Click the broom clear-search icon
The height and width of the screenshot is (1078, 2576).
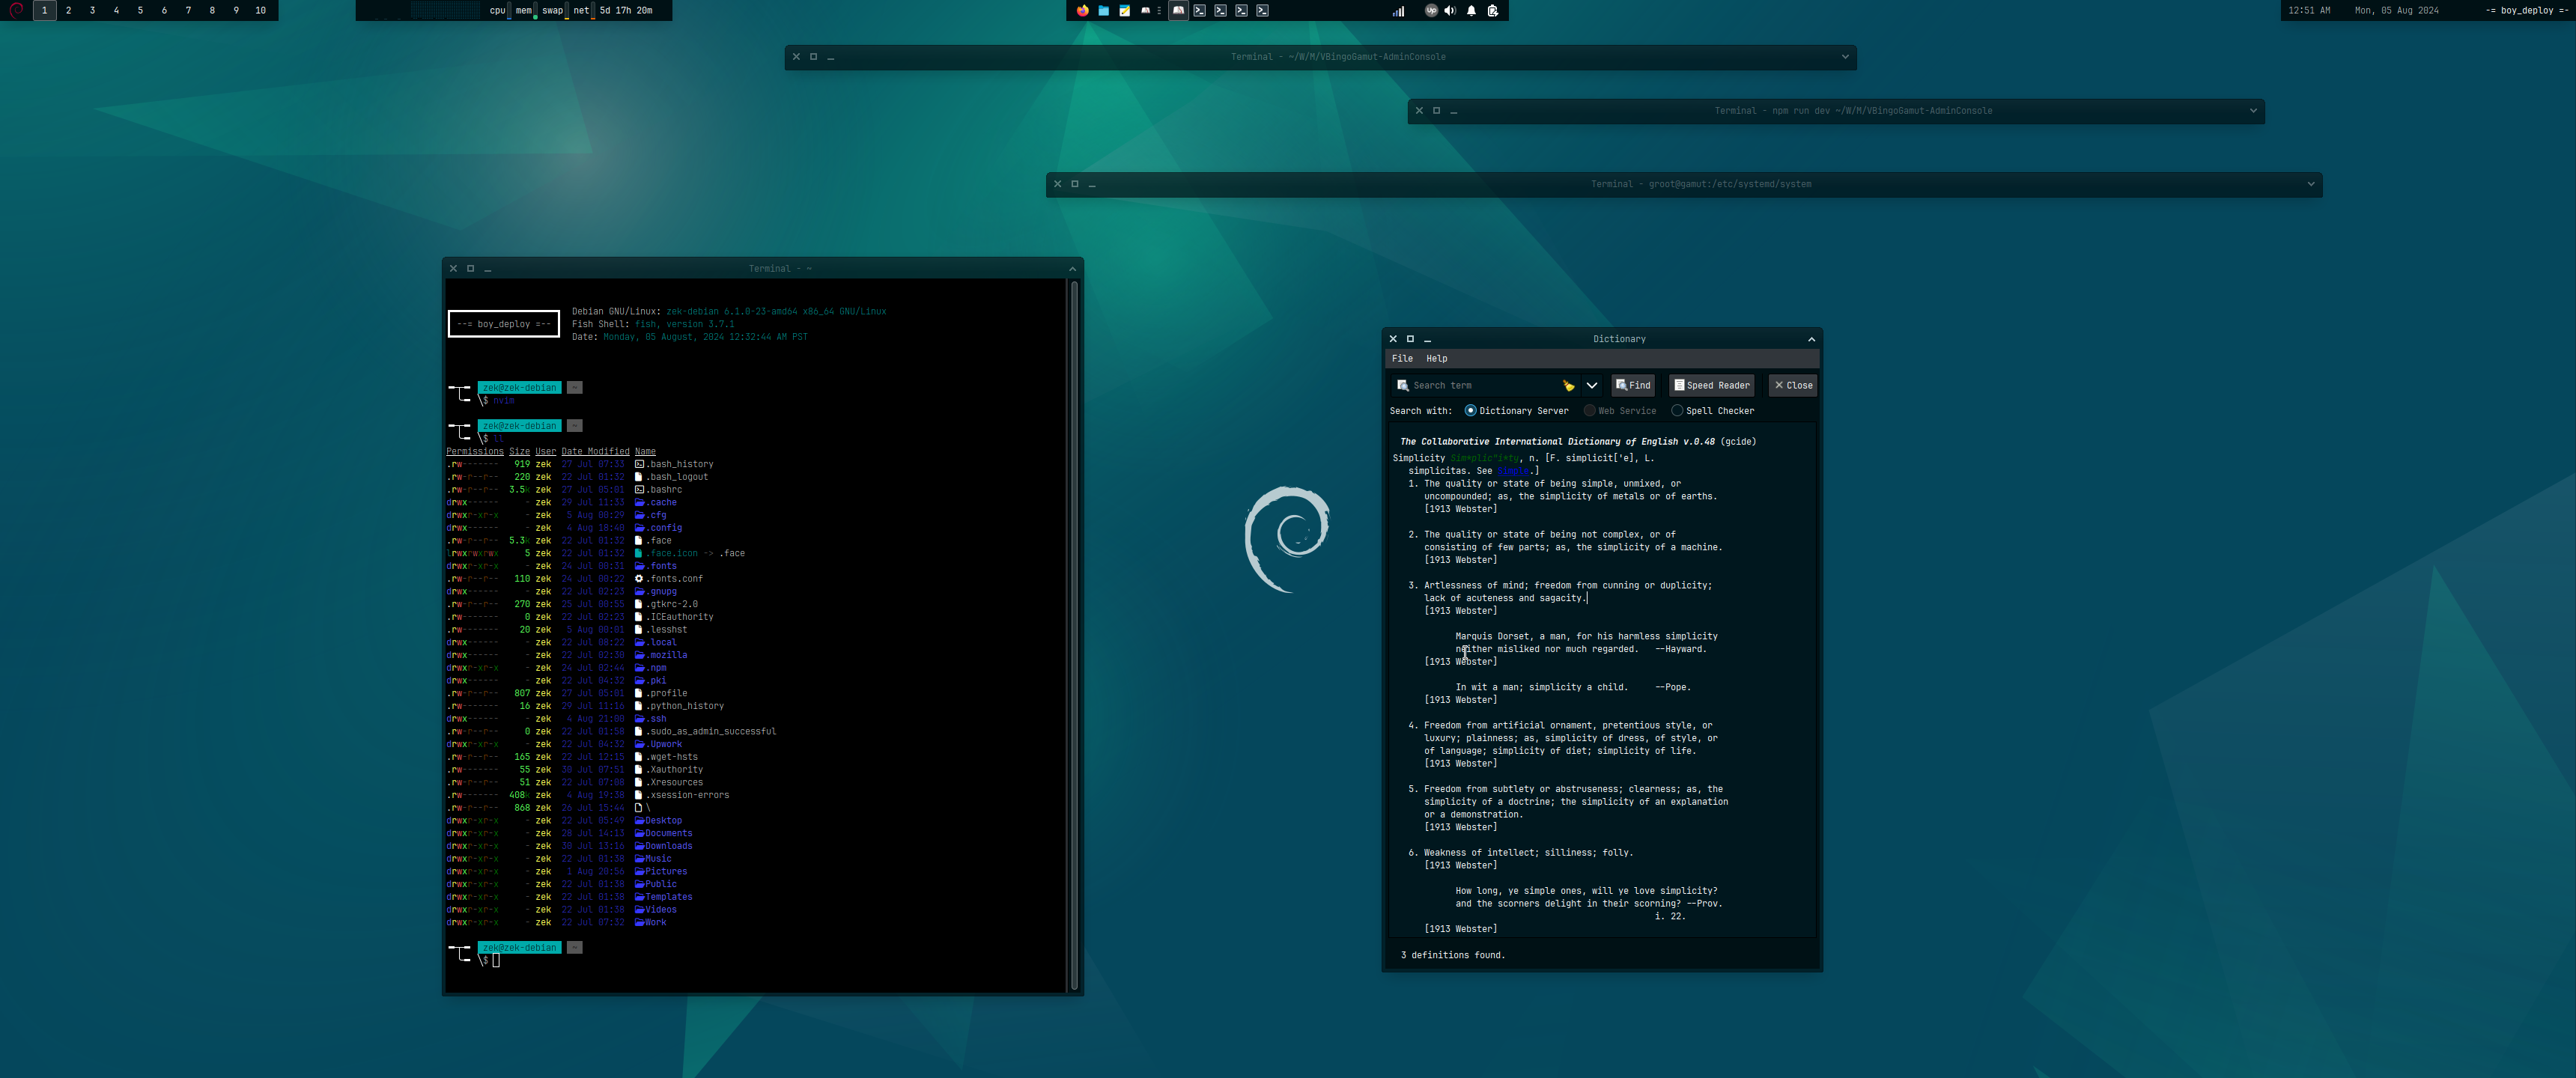[1568, 385]
